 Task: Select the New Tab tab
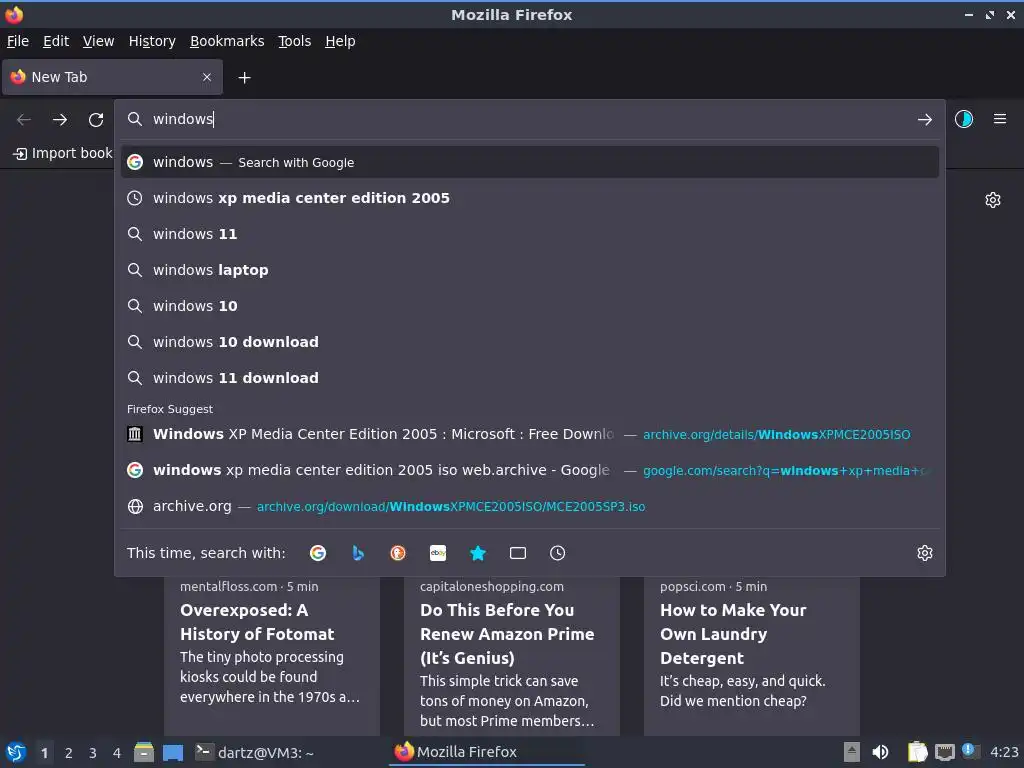point(112,77)
